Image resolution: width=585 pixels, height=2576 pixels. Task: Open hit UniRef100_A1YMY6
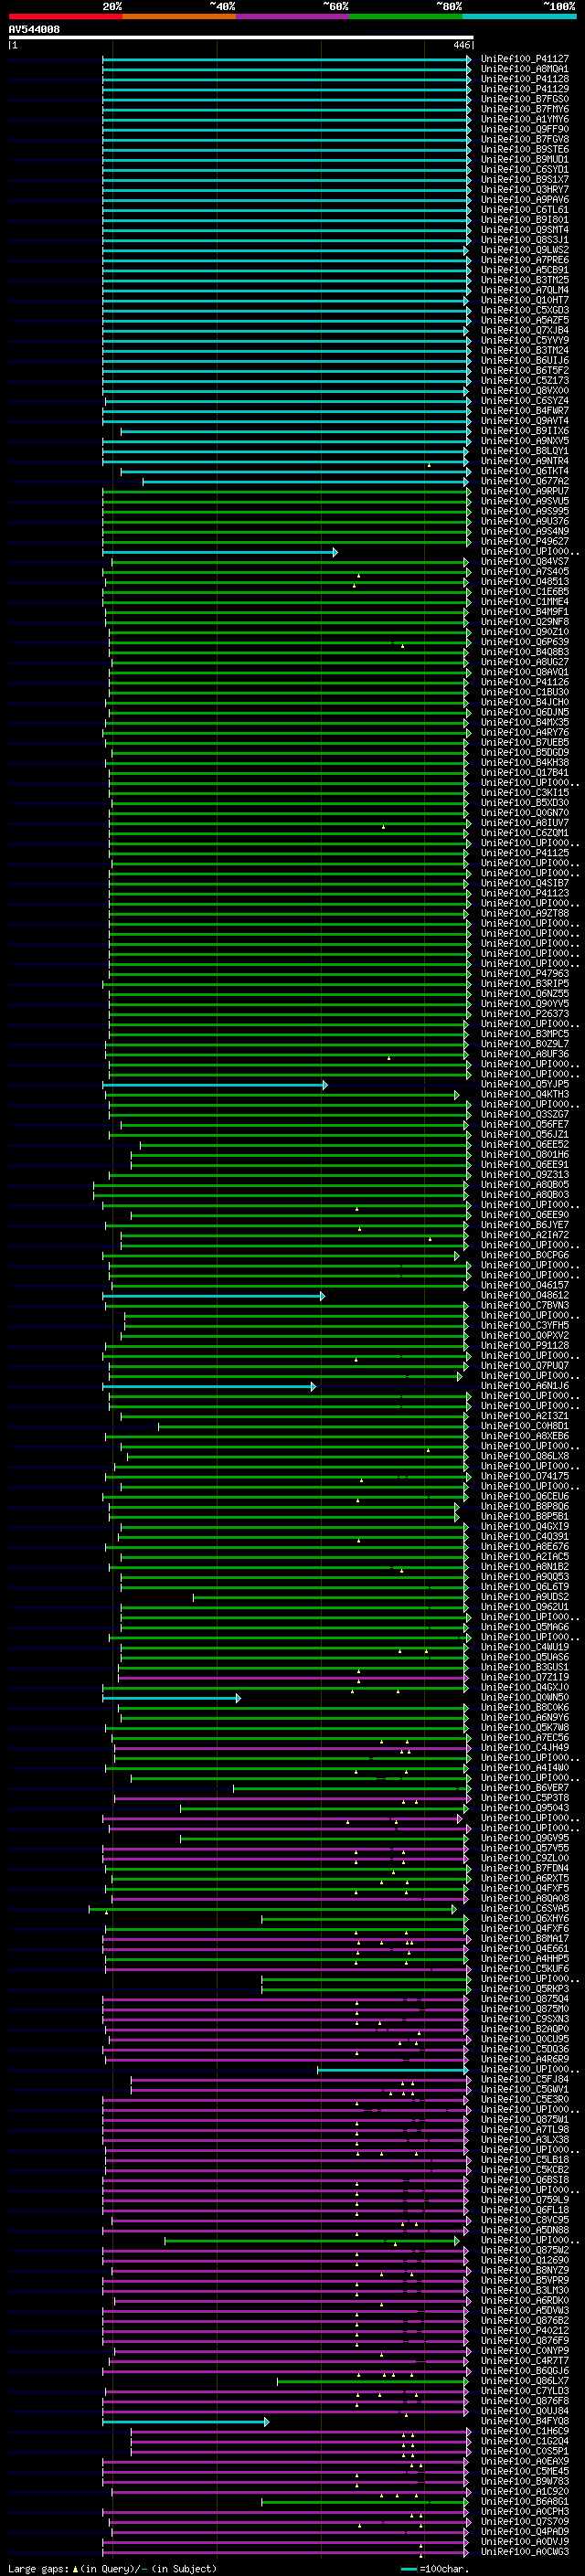(525, 119)
